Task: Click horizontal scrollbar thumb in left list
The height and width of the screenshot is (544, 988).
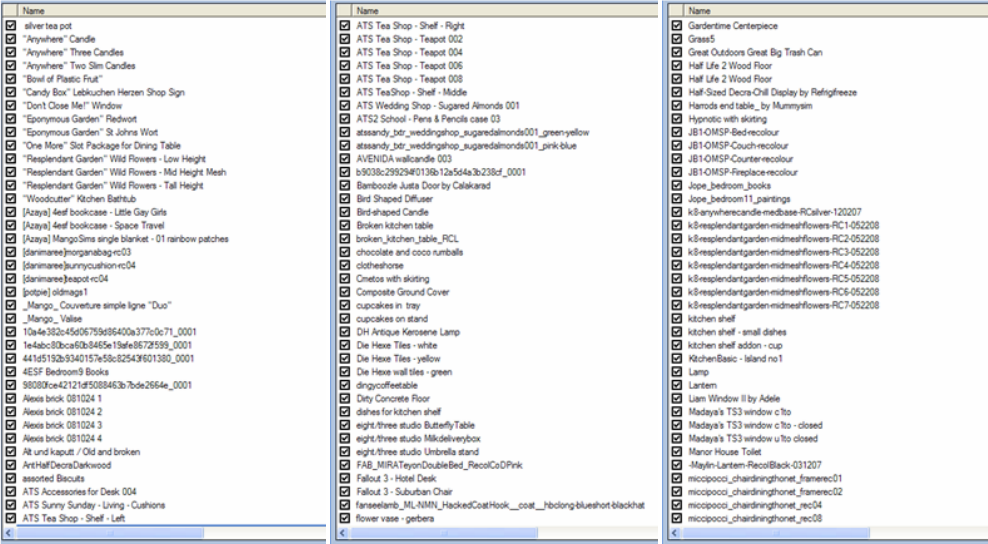Action: pos(110,533)
